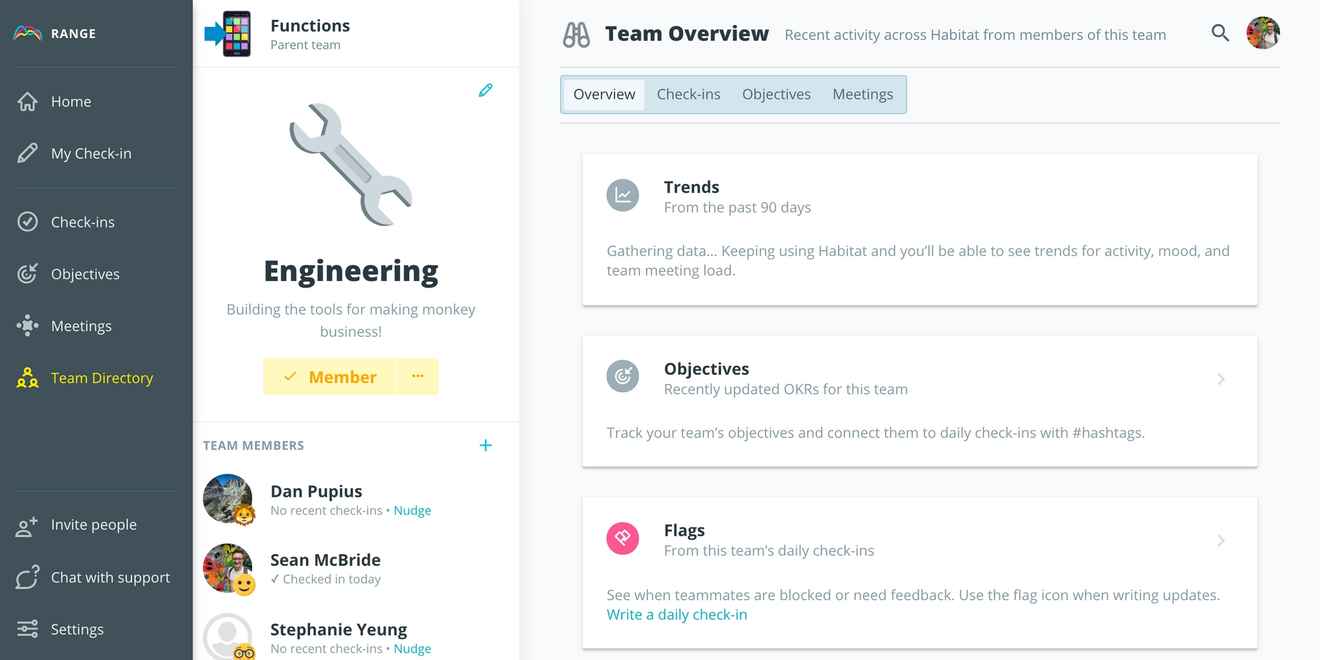Toggle the Member membership button

tap(330, 377)
